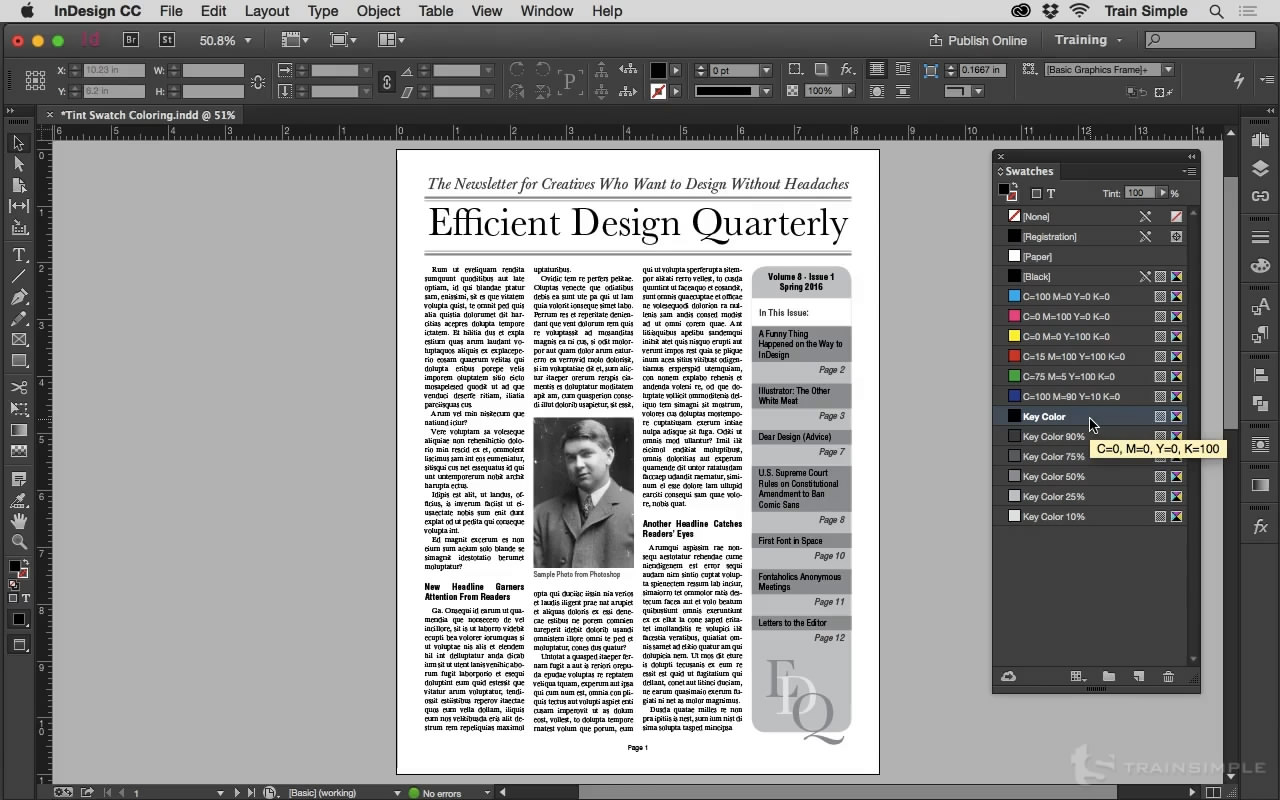Image resolution: width=1280 pixels, height=800 pixels.
Task: Click the Tint percentage input field
Action: [x=1139, y=193]
